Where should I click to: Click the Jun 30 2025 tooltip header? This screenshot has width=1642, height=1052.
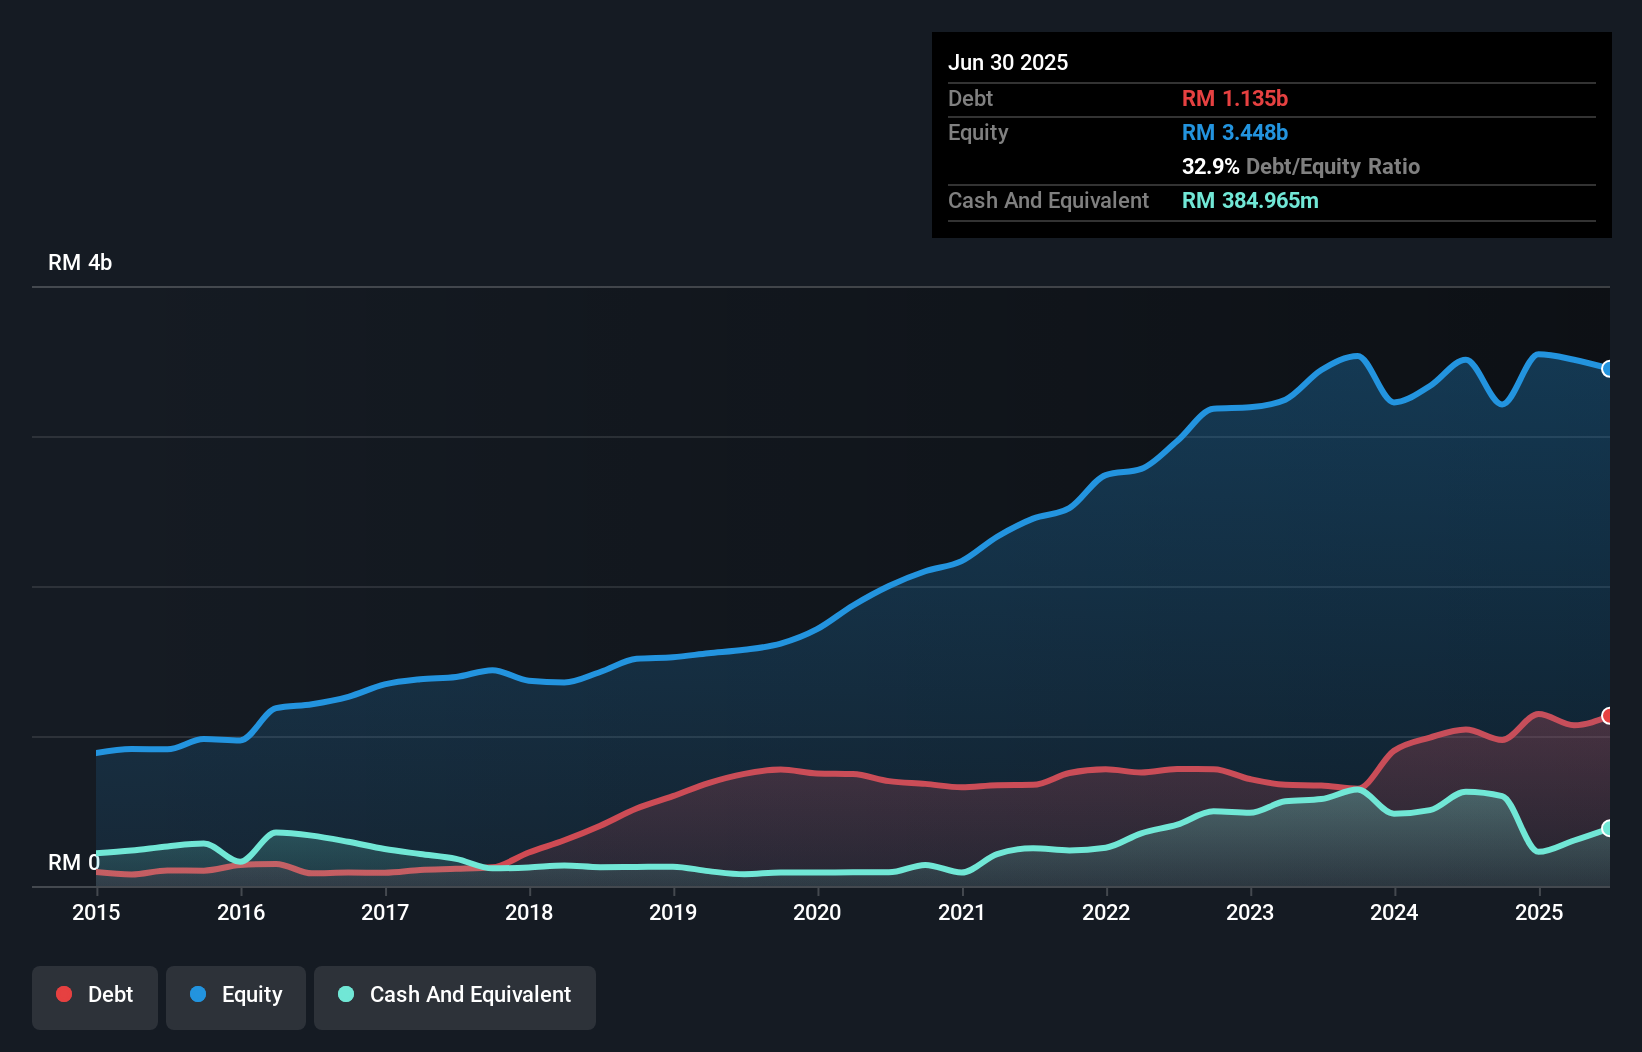pyautogui.click(x=1008, y=62)
